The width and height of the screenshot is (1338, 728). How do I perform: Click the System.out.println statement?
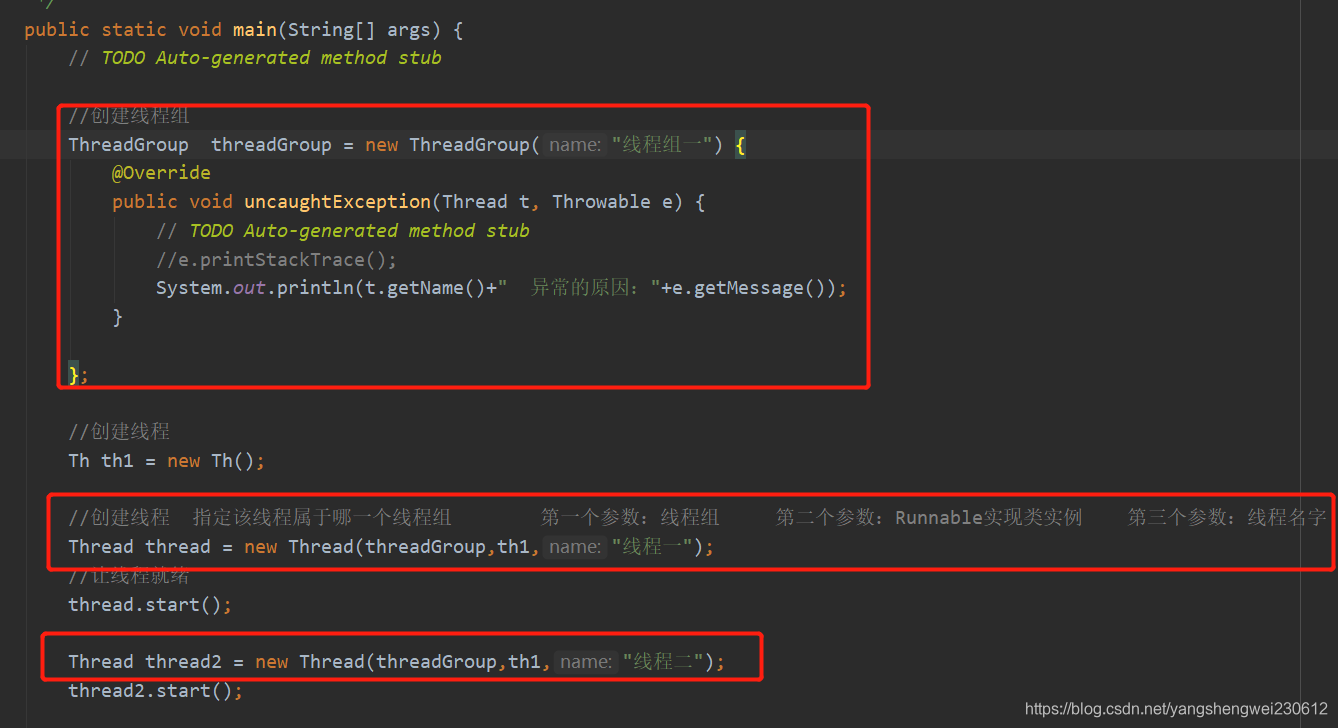(501, 289)
